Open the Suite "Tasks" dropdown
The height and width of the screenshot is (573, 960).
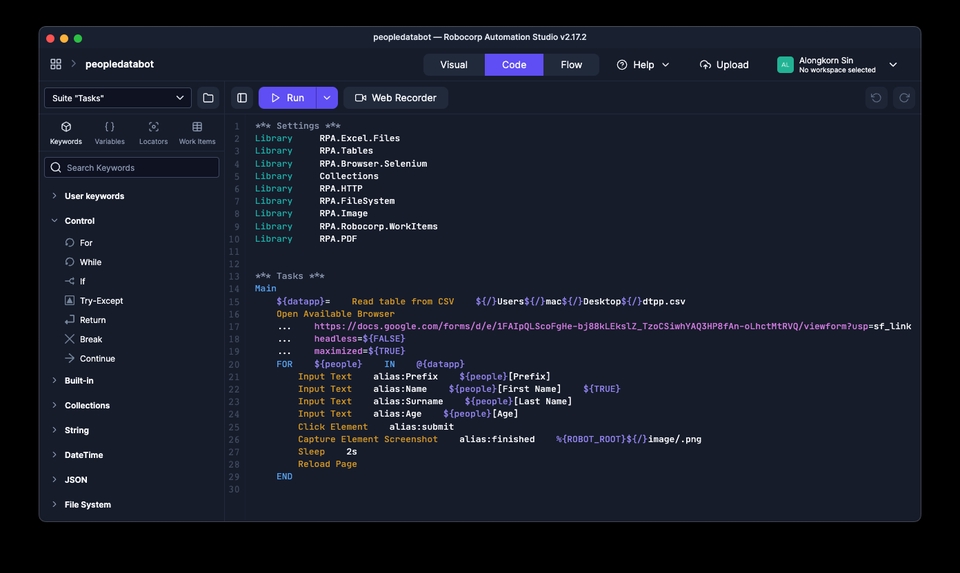(118, 98)
